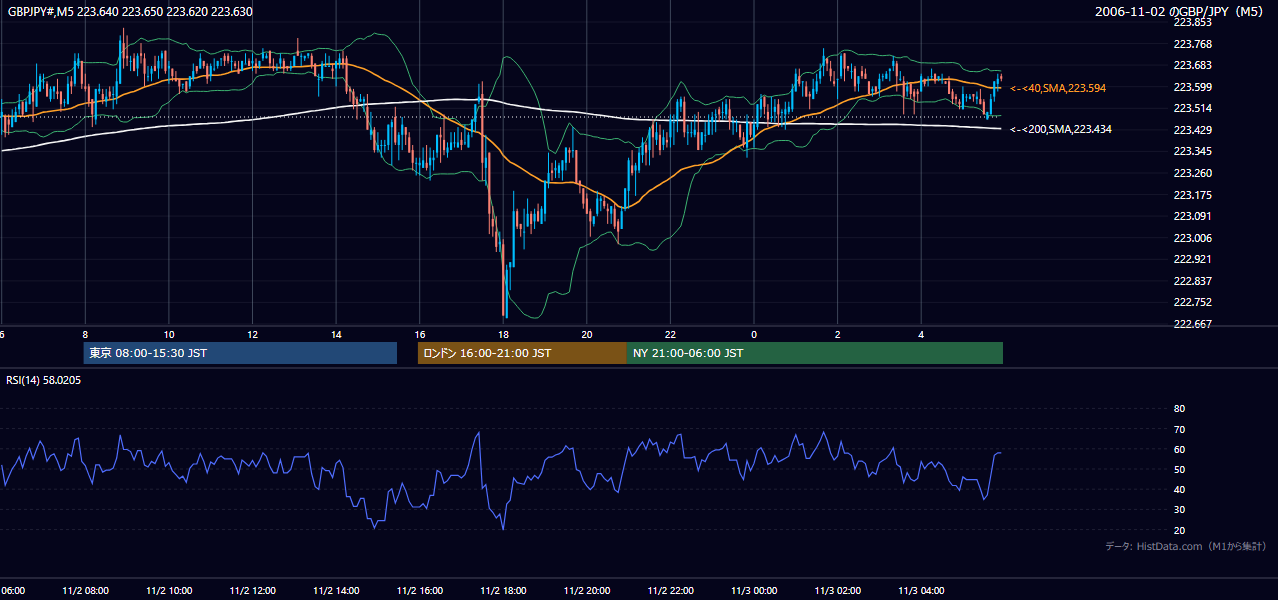Click price axis value 222.667
The width and height of the screenshot is (1278, 600).
pos(1192,324)
